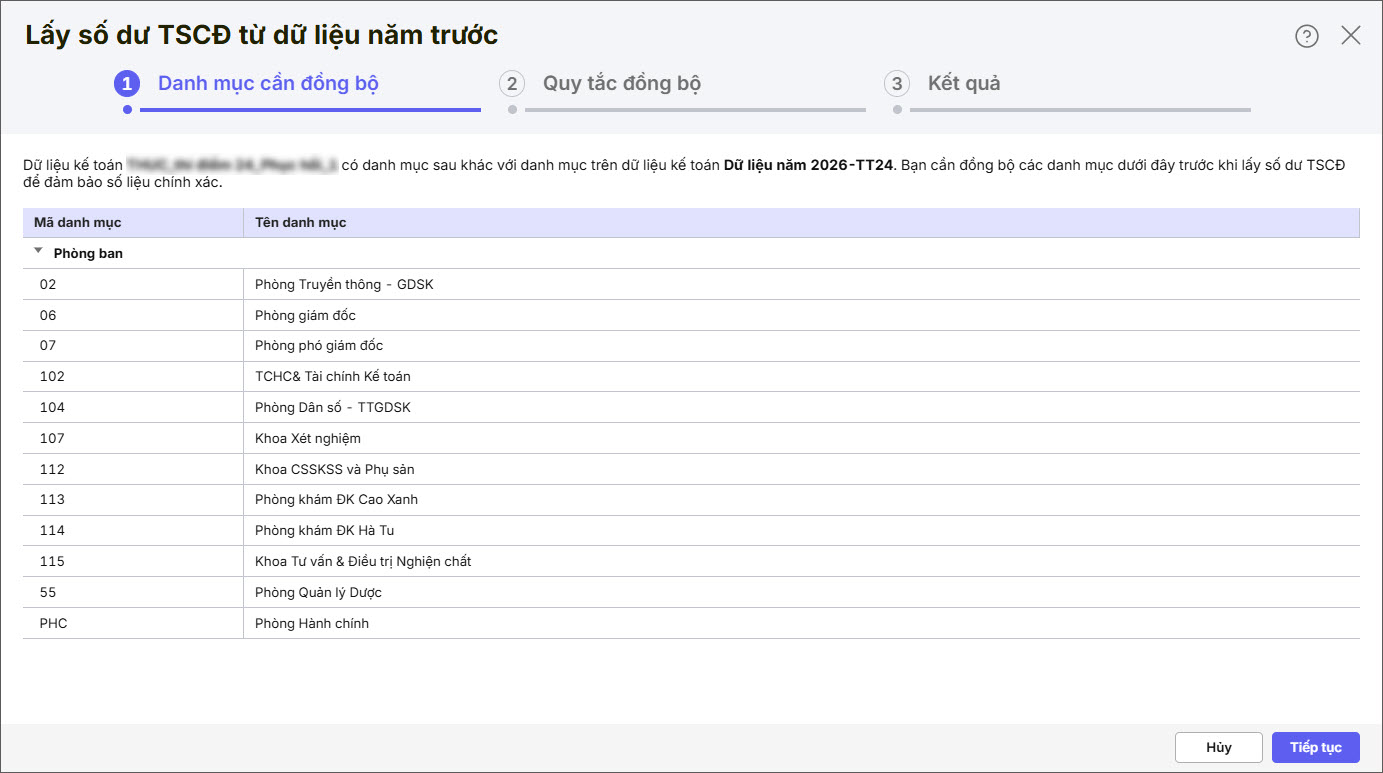Go to the Kết quả step

pos(964,83)
